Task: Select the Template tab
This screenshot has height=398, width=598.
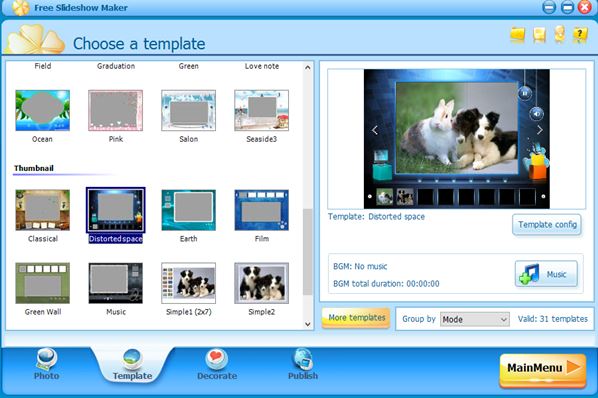Action: (132, 365)
